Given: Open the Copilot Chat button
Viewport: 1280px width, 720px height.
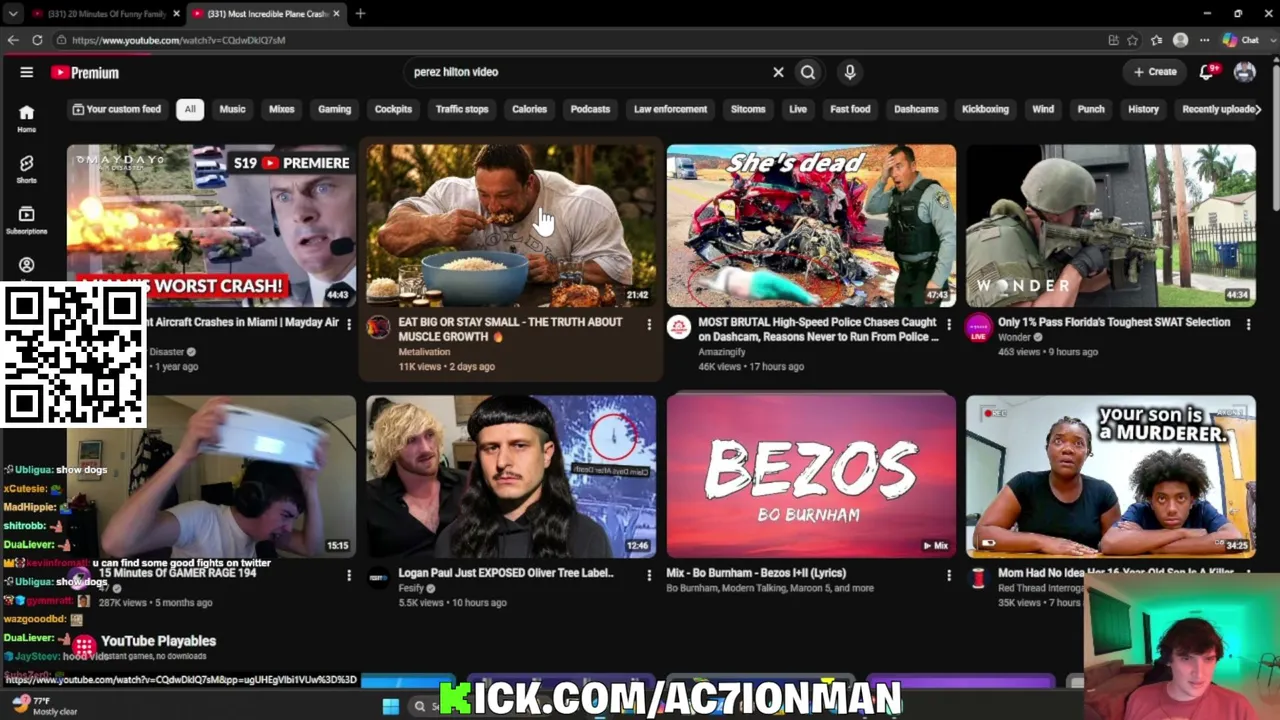Looking at the screenshot, I should point(1242,40).
